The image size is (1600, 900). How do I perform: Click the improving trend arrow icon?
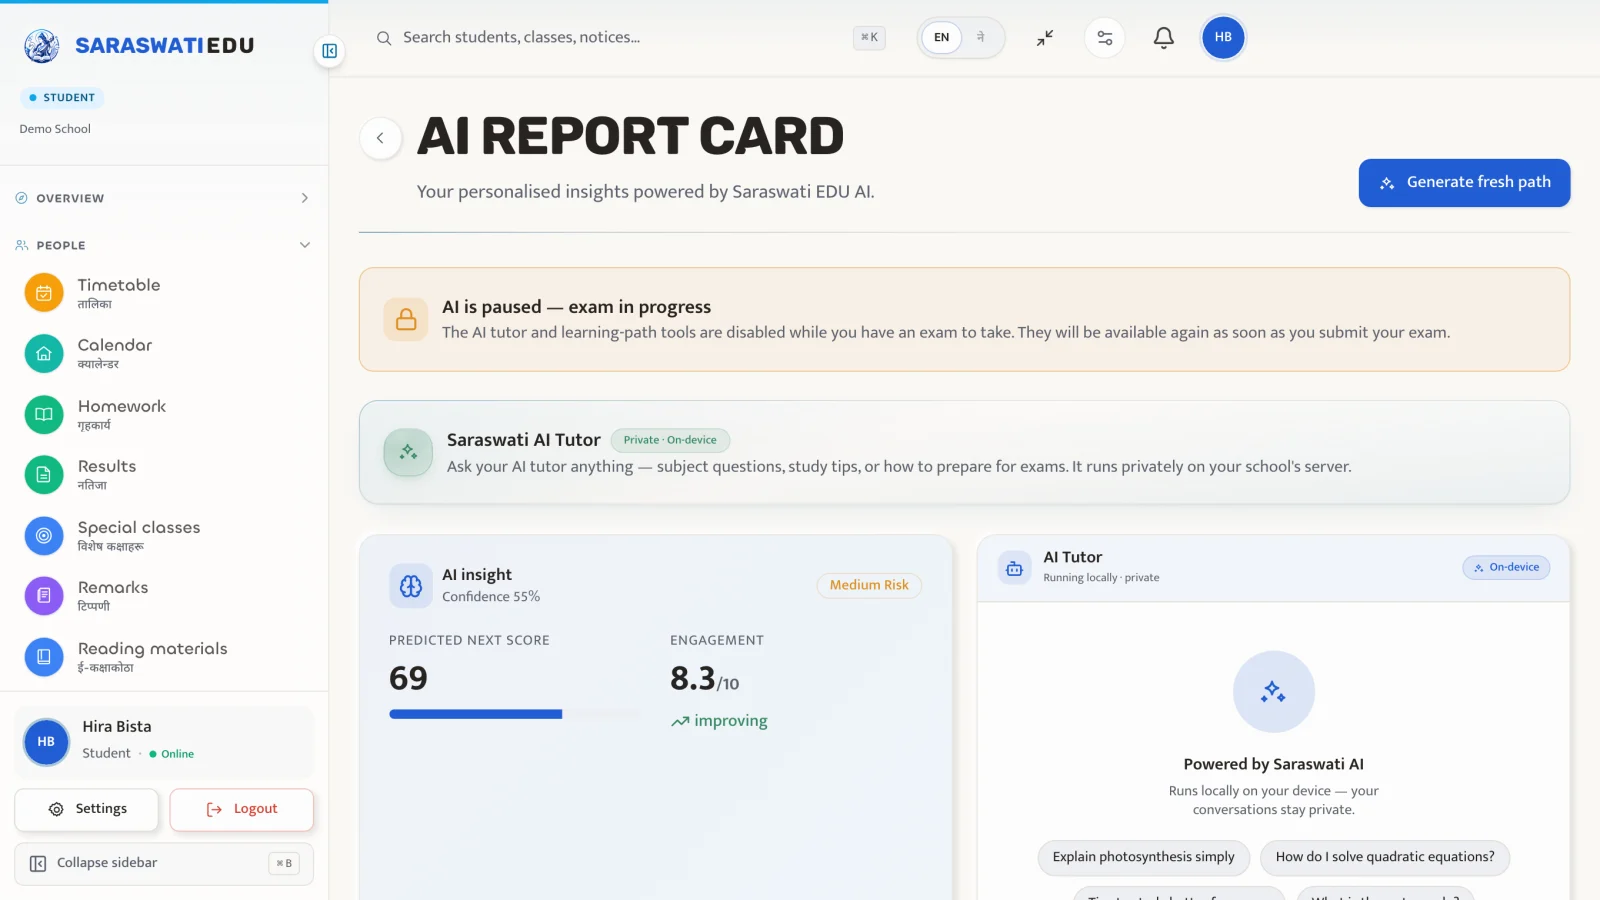pyautogui.click(x=680, y=722)
